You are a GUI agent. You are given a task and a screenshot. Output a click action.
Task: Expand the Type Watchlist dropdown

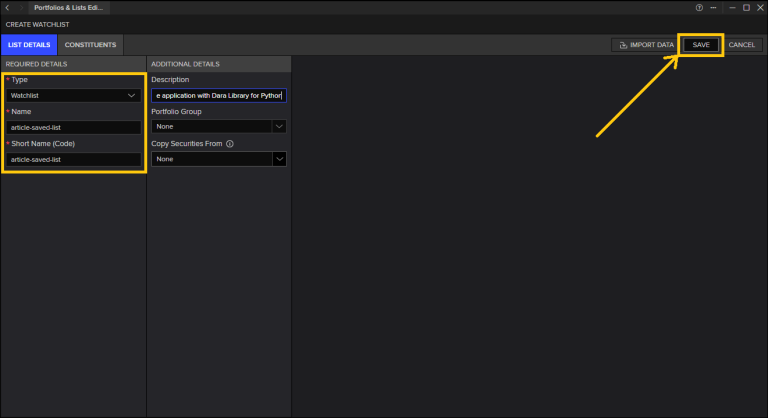(73, 96)
